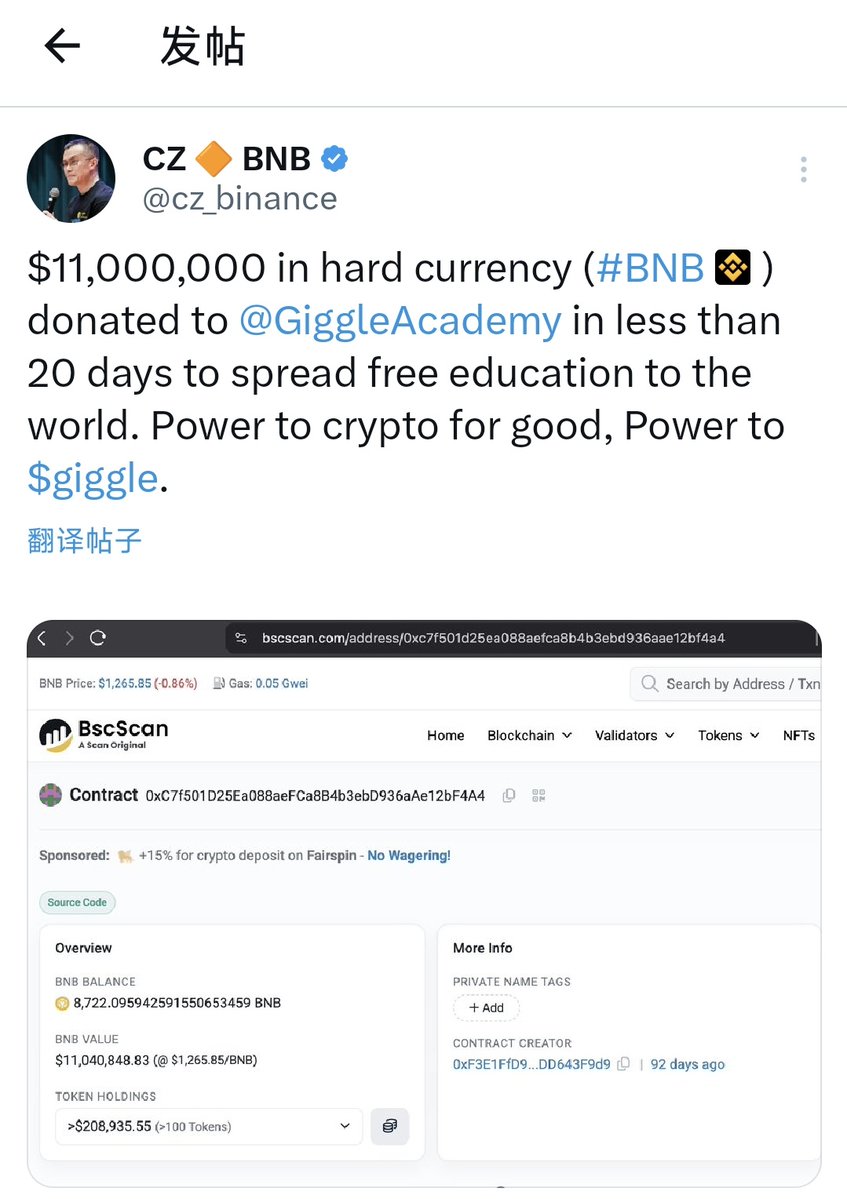Image resolution: width=847 pixels, height=1199 pixels.
Task: Tap the back arrow beside 发帖
Action: [x=62, y=46]
